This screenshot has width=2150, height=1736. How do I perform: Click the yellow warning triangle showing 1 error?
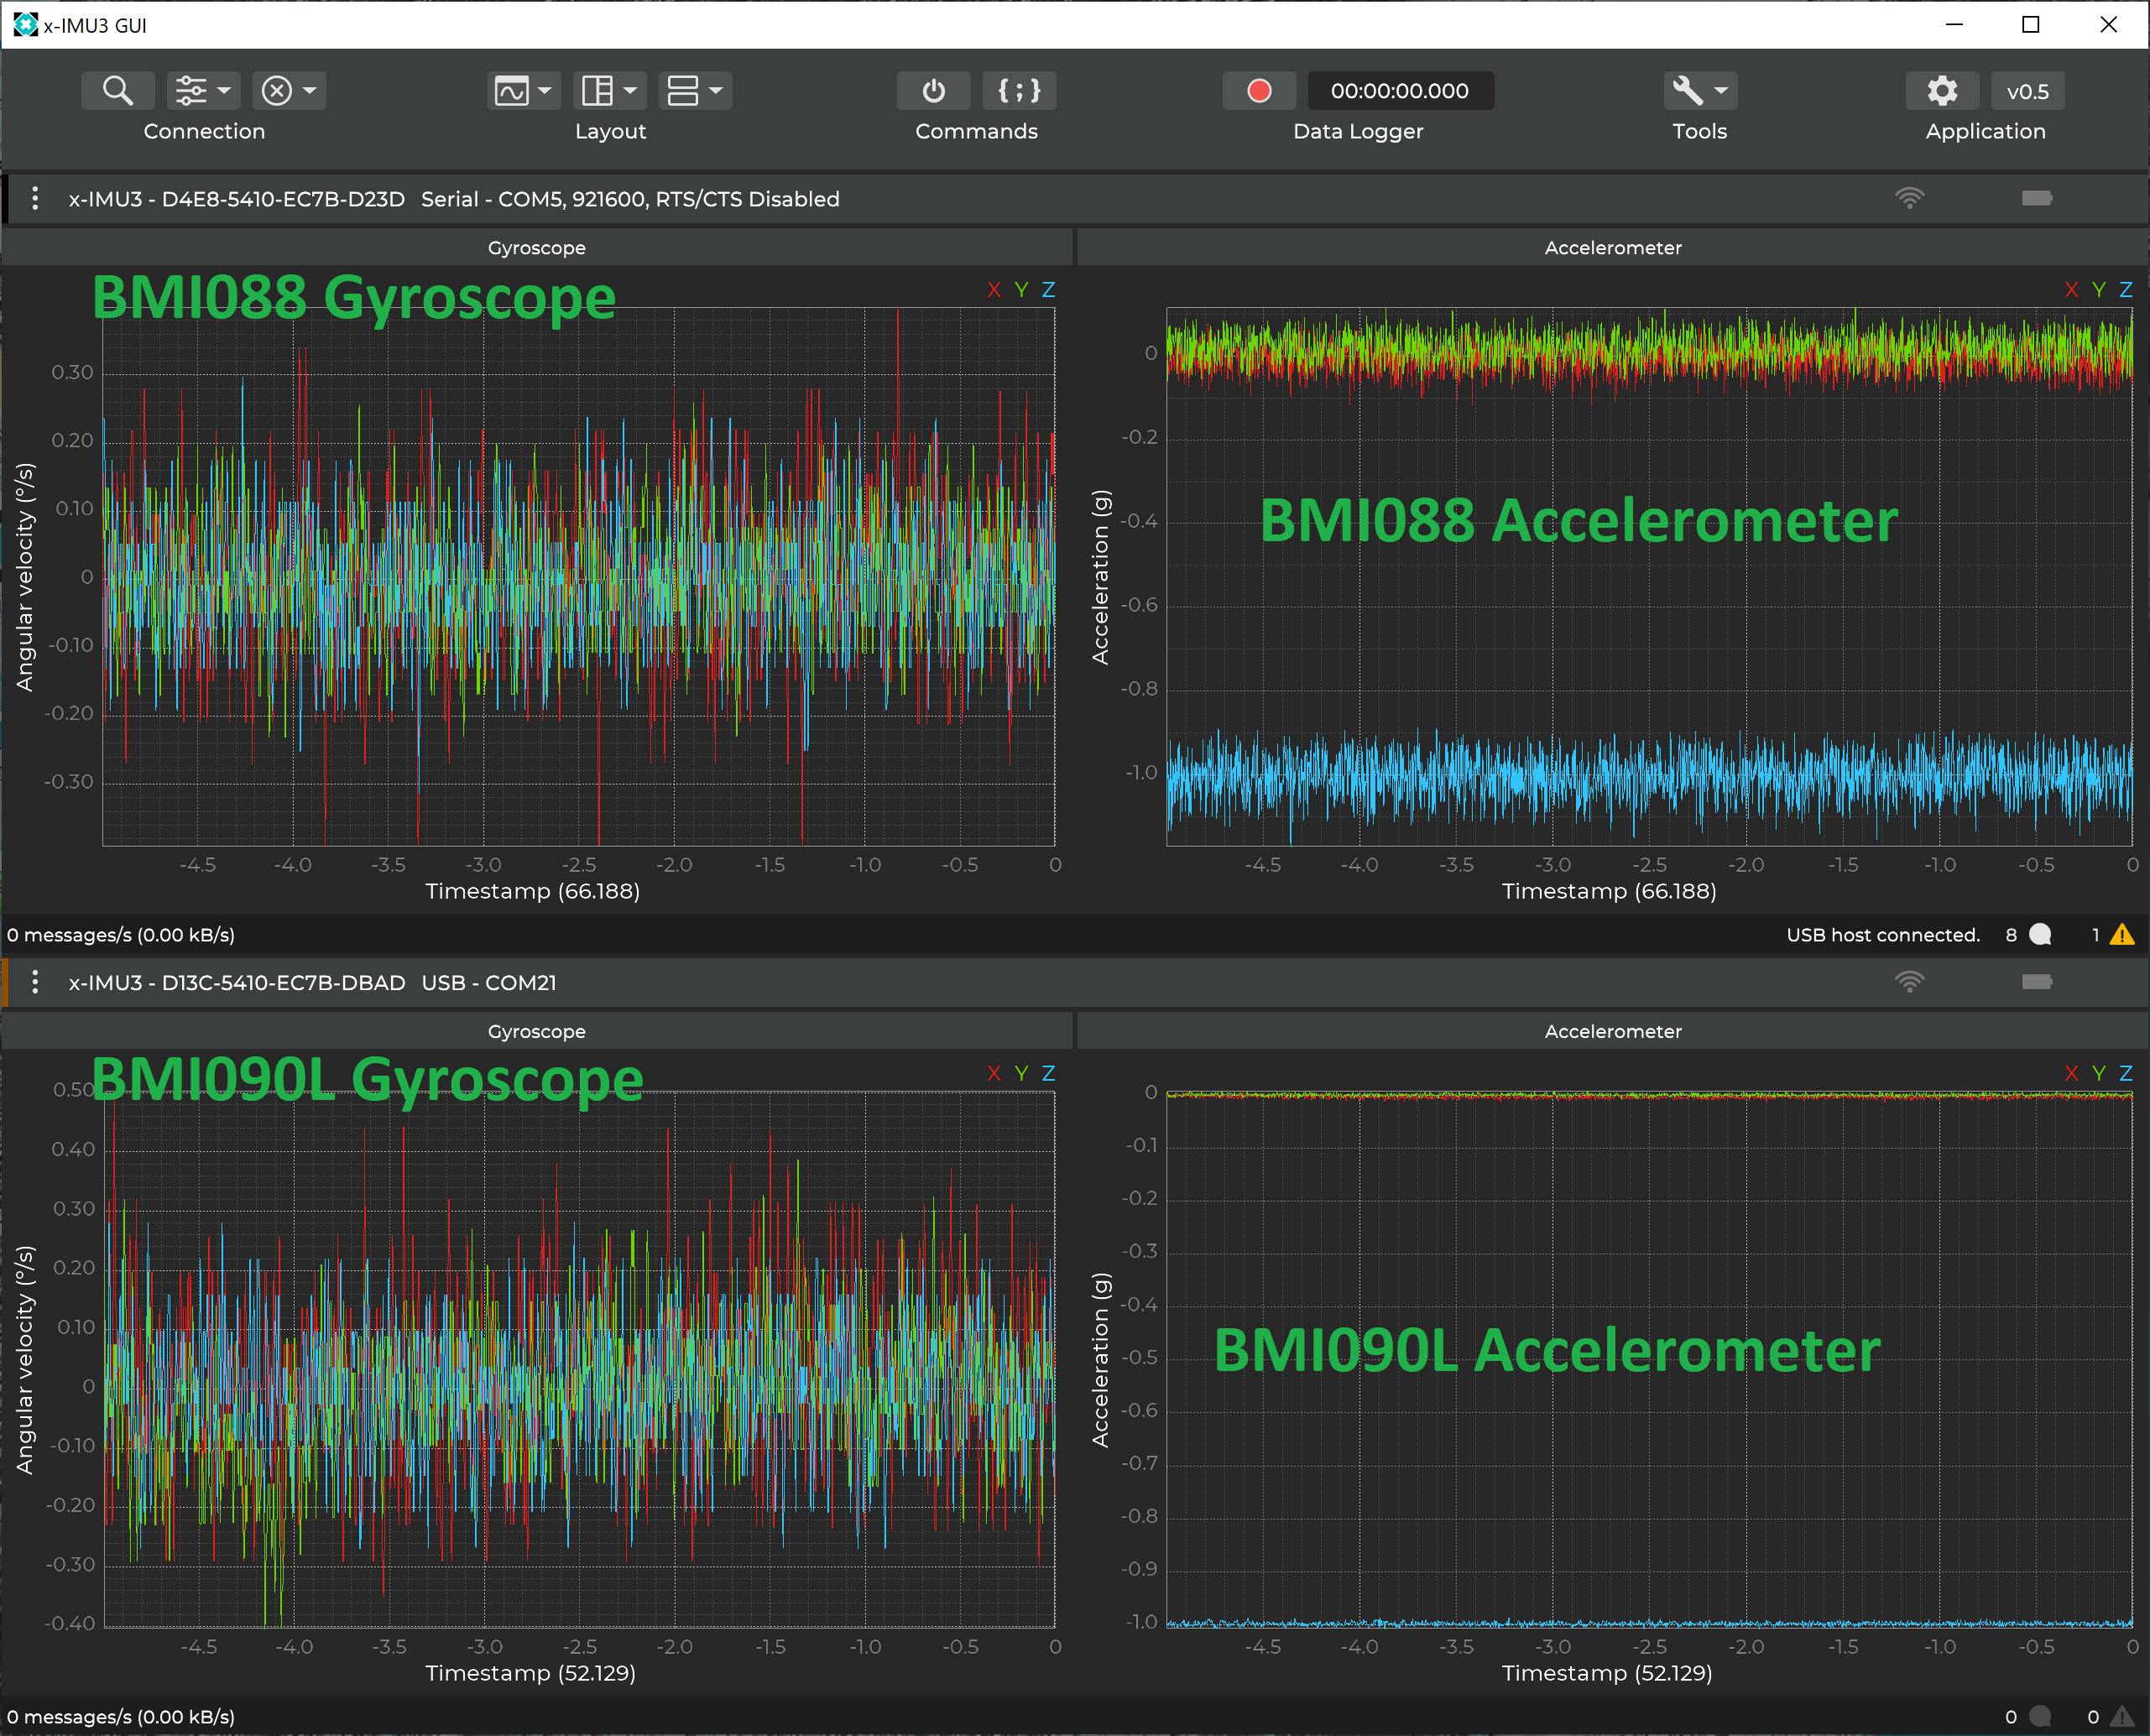click(2122, 935)
